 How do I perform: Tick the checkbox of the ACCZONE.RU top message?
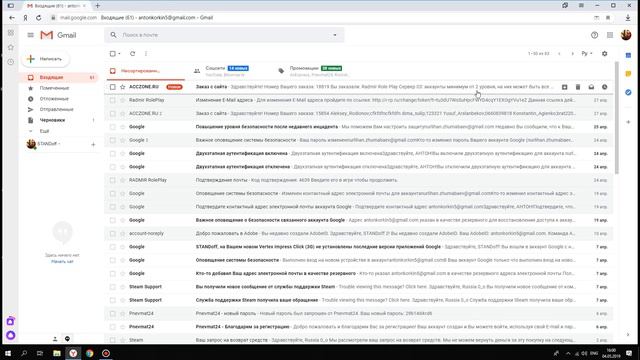113,87
